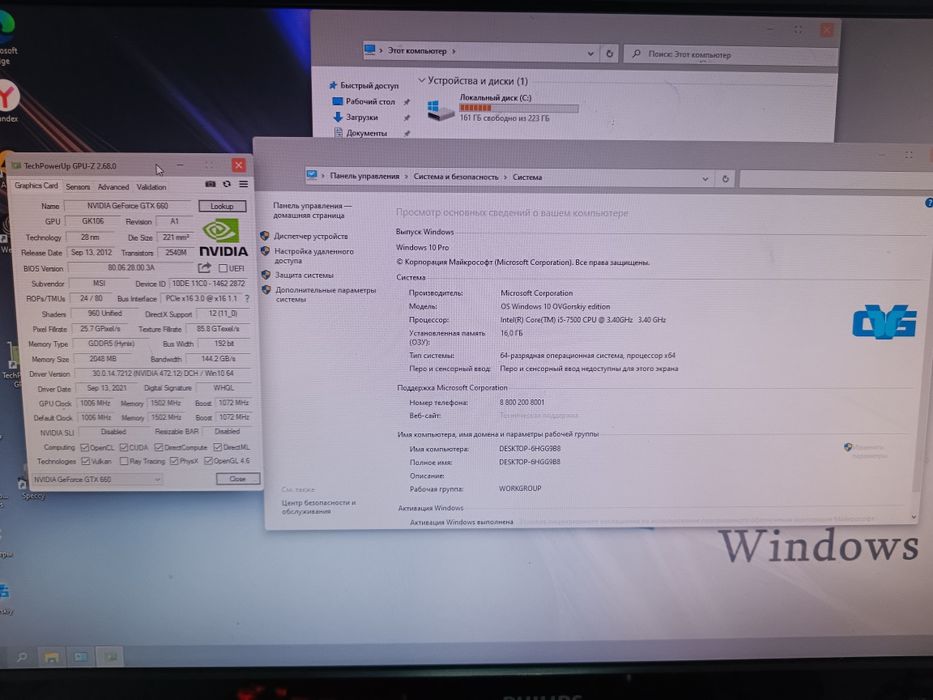Click the Close button at GPU-Z bottom

click(x=237, y=479)
